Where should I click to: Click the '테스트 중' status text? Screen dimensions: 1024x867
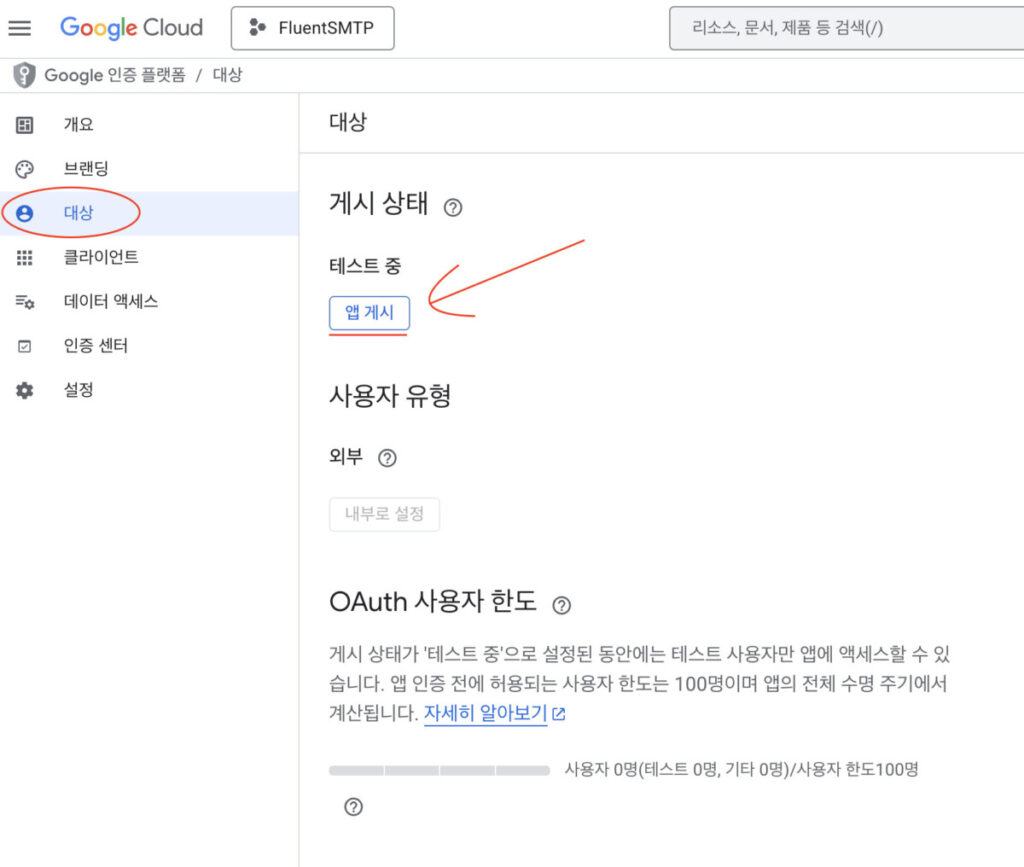click(x=365, y=266)
